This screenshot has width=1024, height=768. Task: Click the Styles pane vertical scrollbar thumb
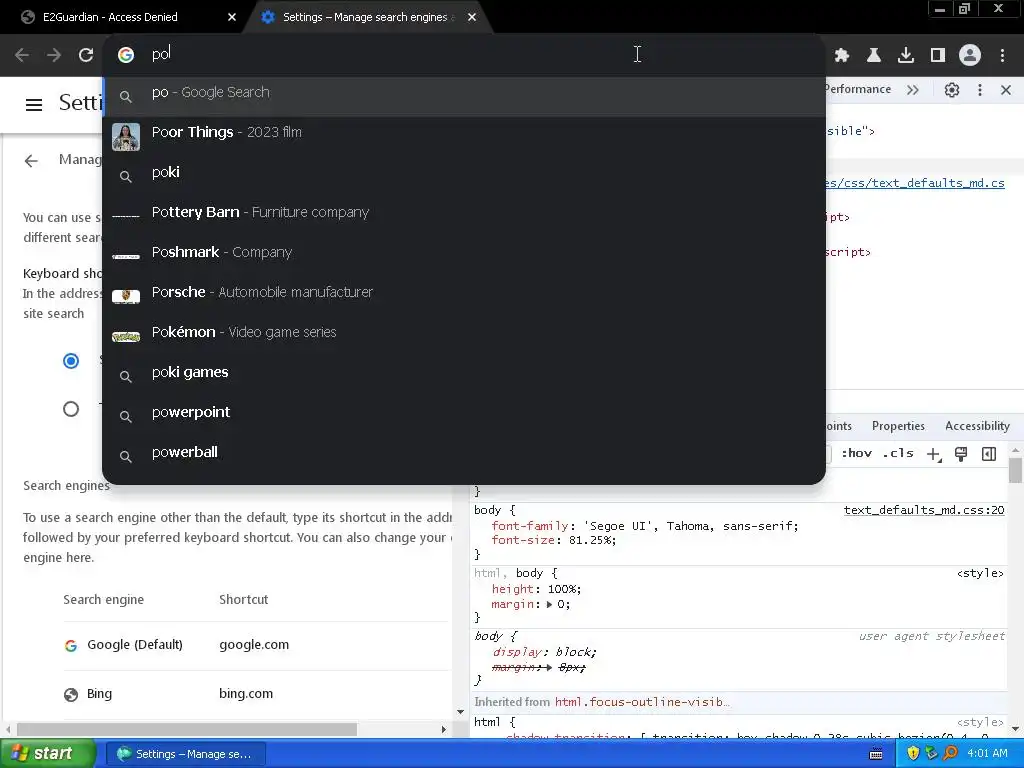click(x=1015, y=470)
